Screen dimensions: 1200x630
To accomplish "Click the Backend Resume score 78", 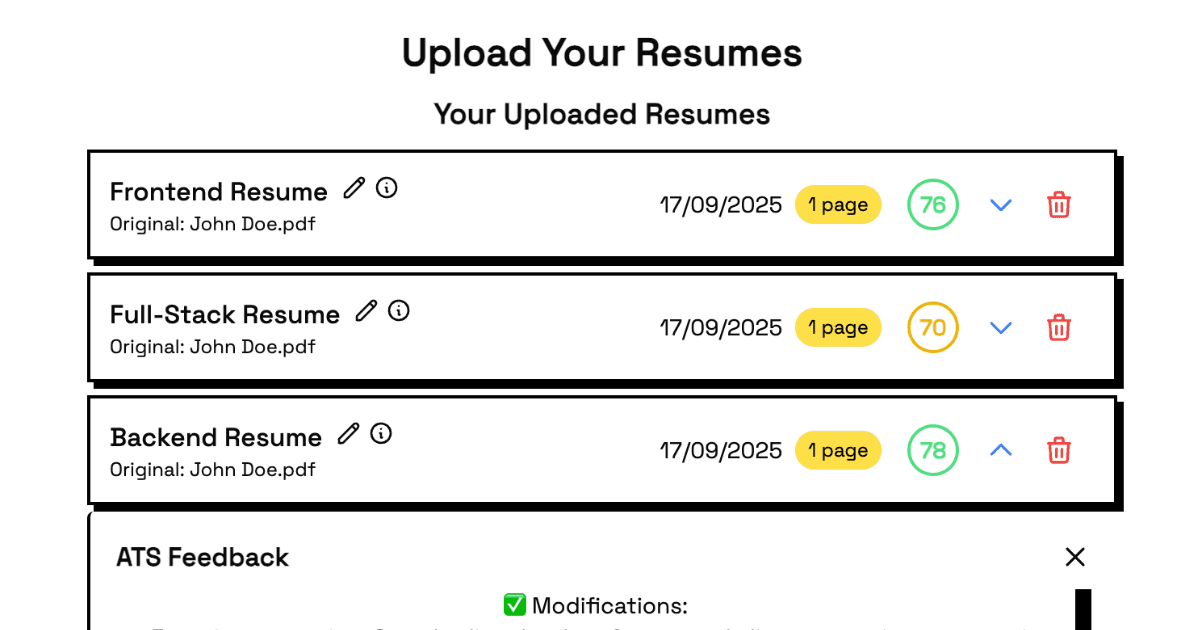I will pos(933,451).
